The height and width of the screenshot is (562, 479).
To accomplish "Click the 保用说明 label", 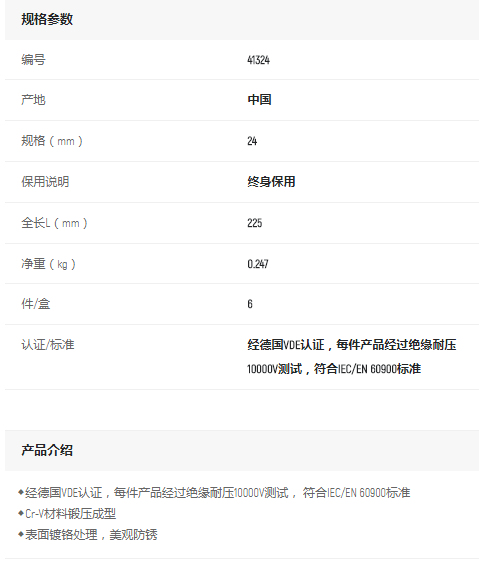I will (x=45, y=182).
